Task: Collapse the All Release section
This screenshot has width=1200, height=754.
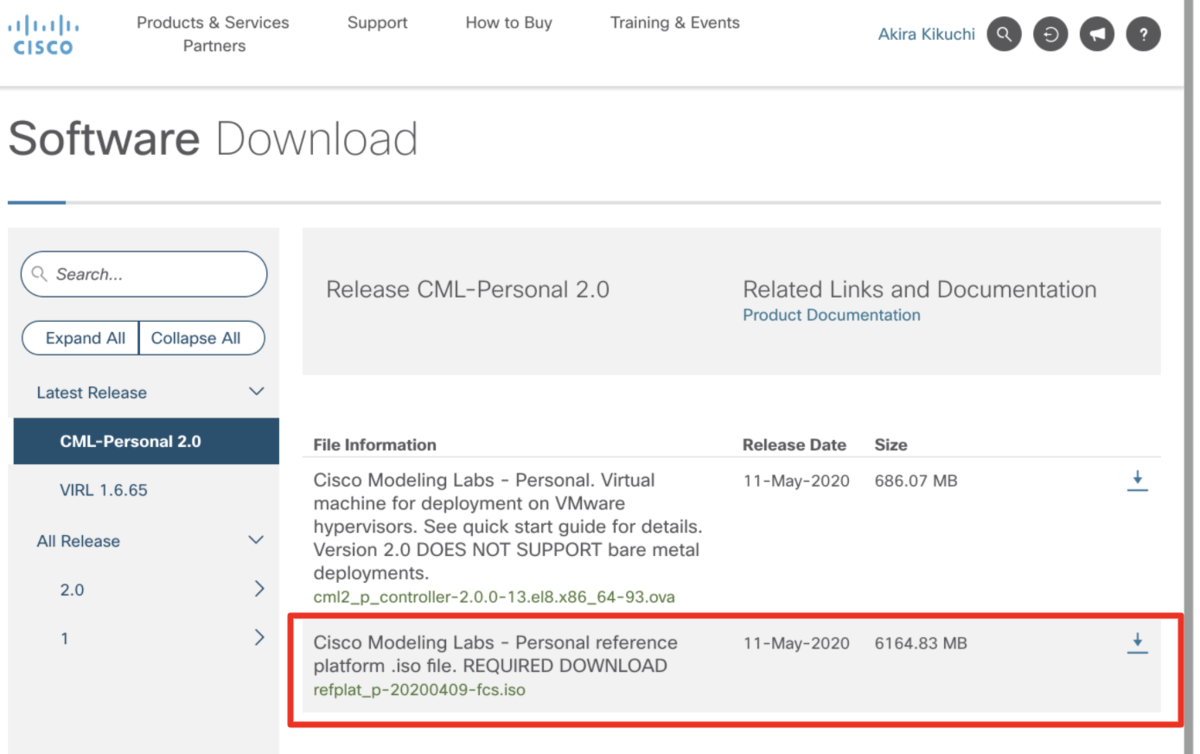Action: click(256, 540)
